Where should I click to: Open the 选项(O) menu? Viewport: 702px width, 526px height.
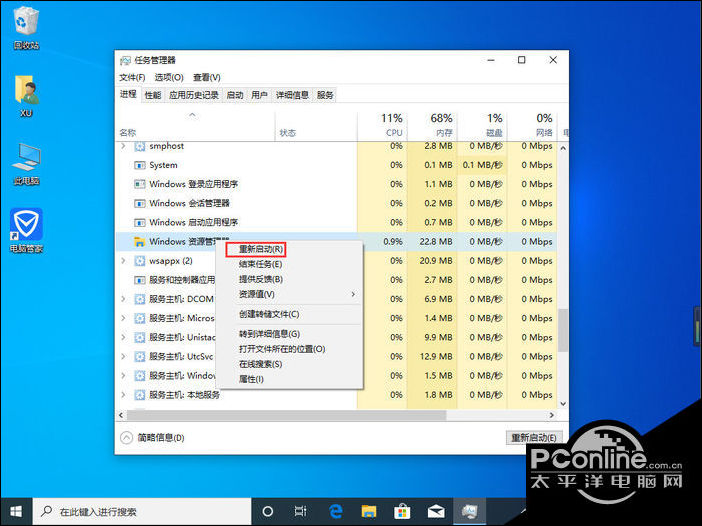[x=169, y=77]
